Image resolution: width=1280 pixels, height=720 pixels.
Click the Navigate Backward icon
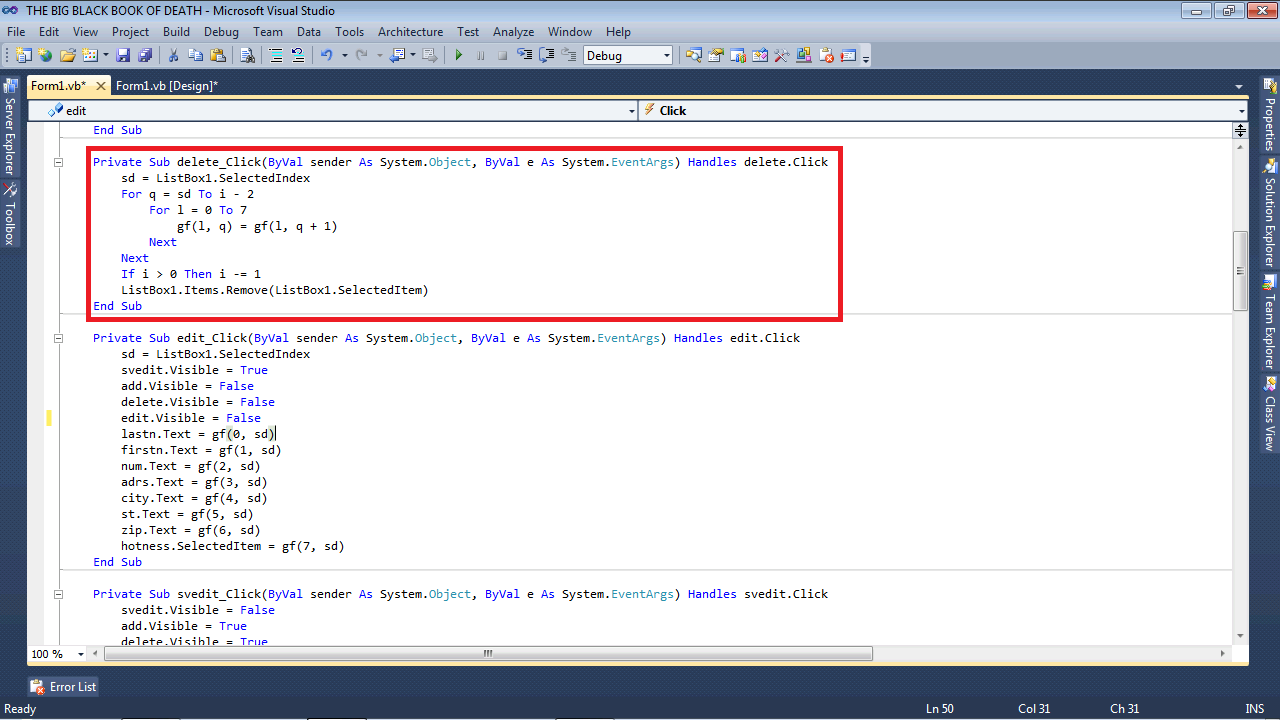pos(397,55)
